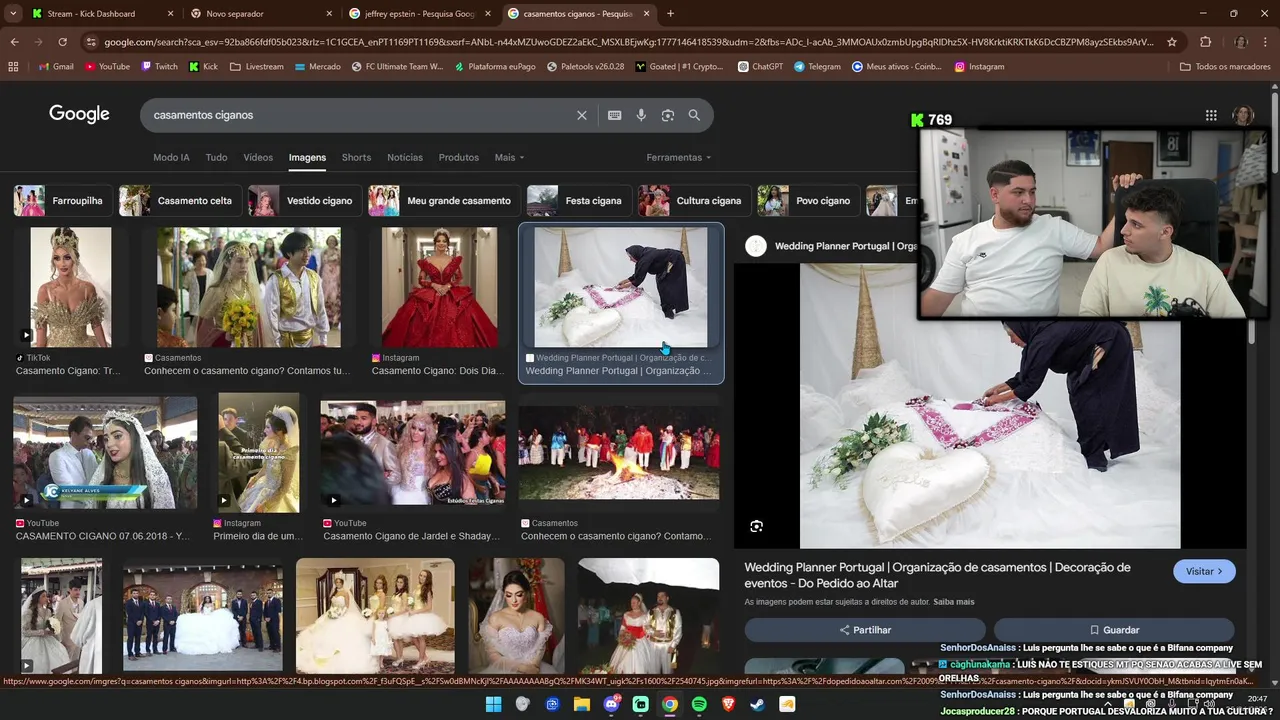Image resolution: width=1280 pixels, height=720 pixels.
Task: Switch to the Vídeos tab
Action: 258,157
